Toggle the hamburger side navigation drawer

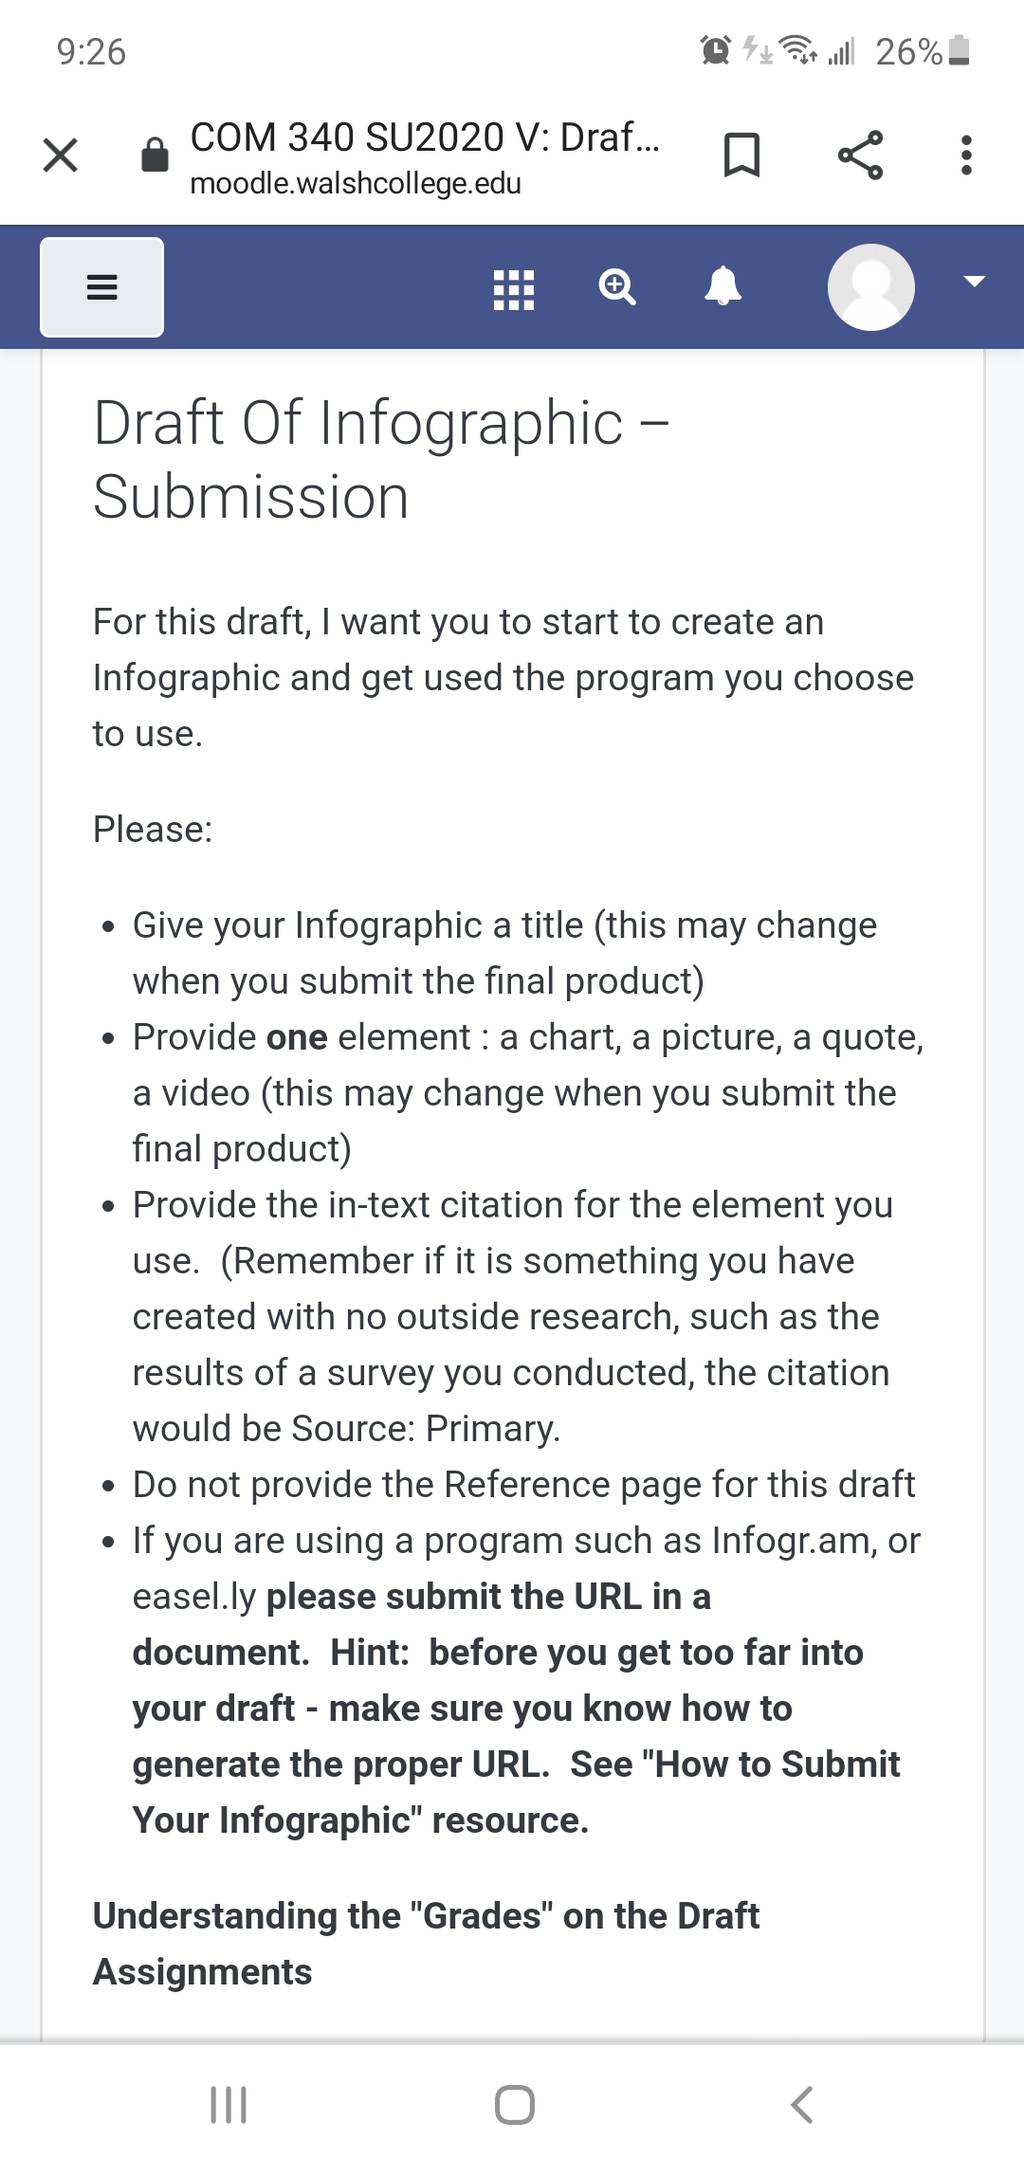102,287
